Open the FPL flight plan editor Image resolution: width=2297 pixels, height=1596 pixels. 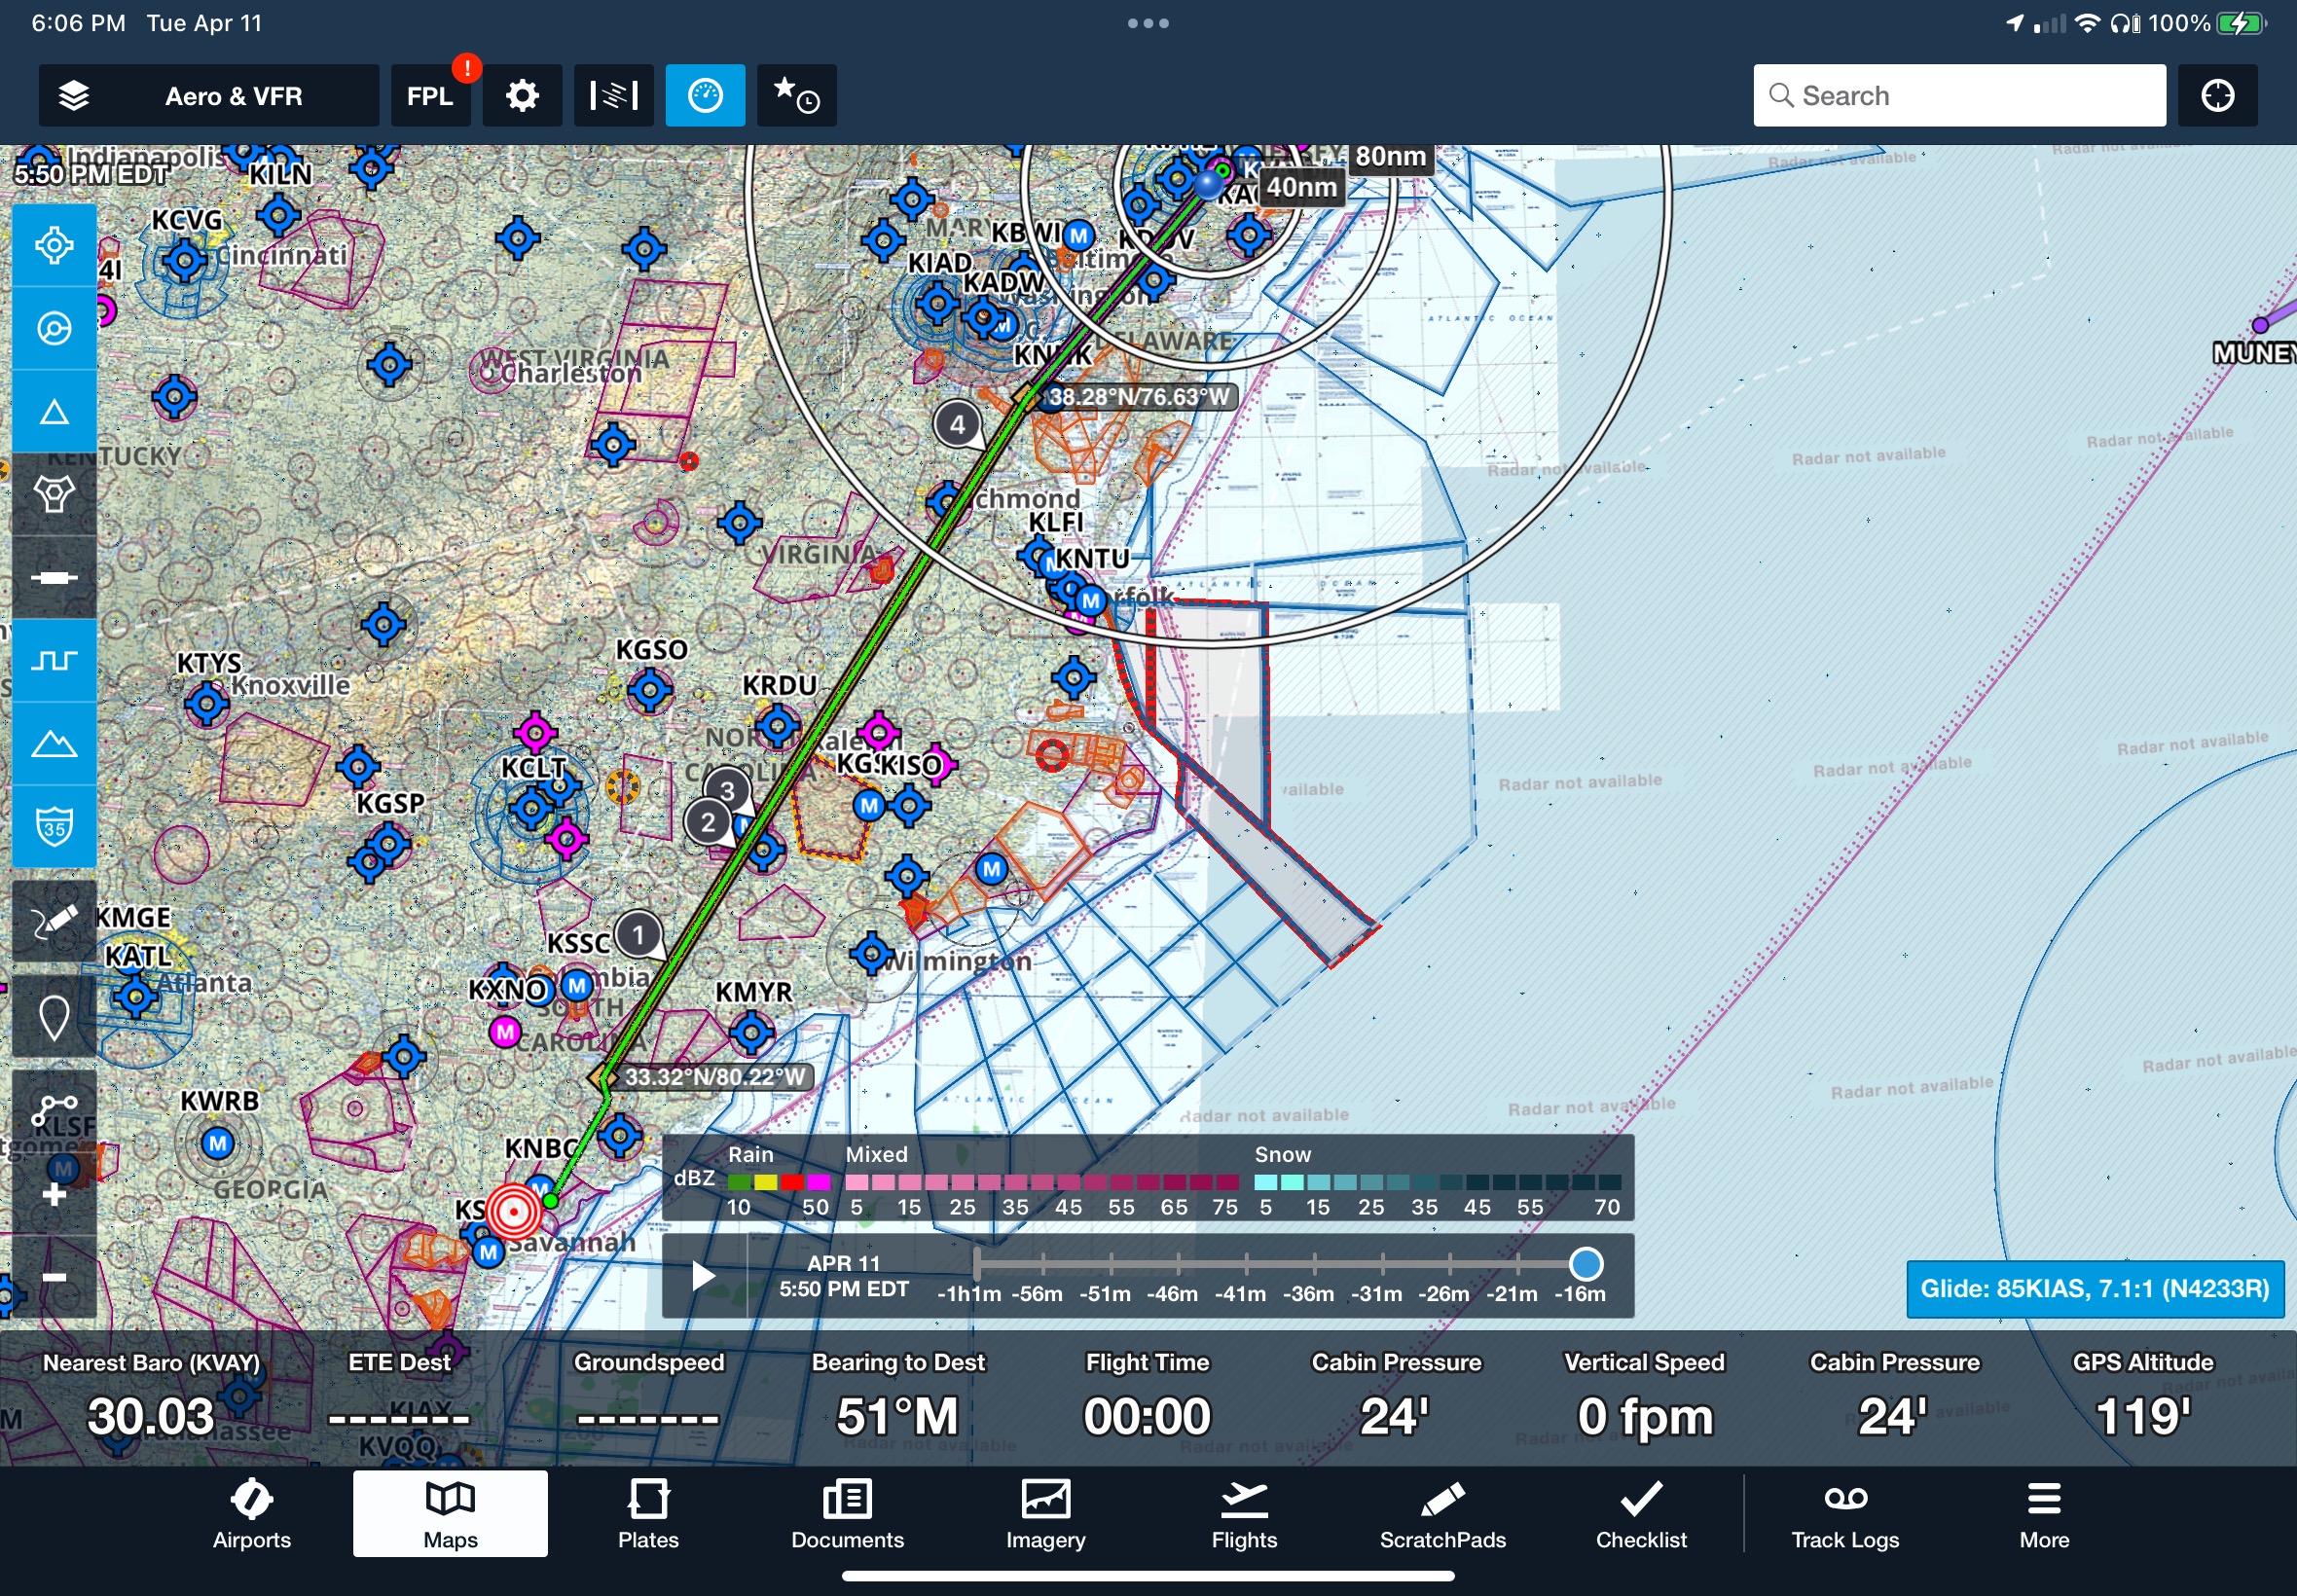point(430,96)
